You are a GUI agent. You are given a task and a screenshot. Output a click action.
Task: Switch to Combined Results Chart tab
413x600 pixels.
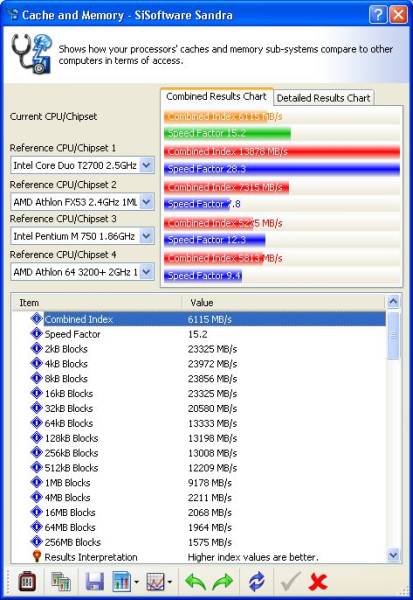coord(216,96)
